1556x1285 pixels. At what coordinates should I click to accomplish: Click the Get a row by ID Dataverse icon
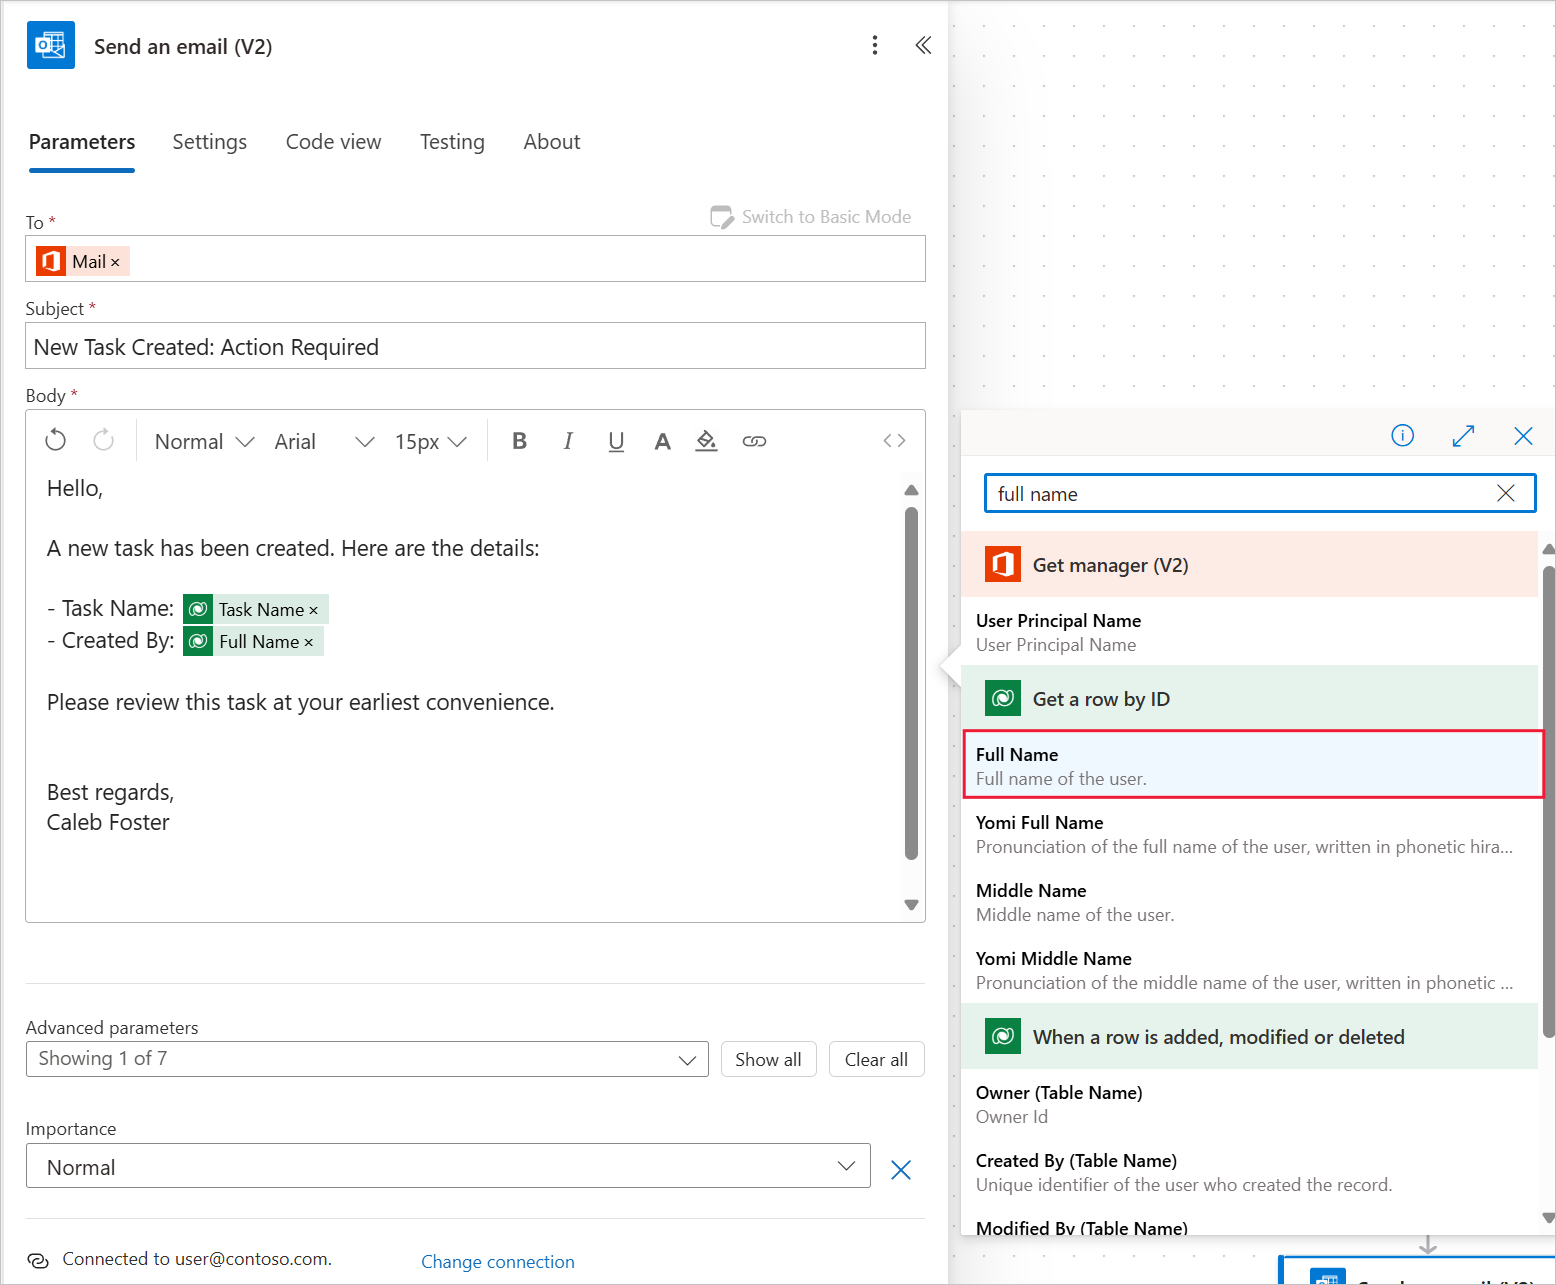click(x=1003, y=698)
